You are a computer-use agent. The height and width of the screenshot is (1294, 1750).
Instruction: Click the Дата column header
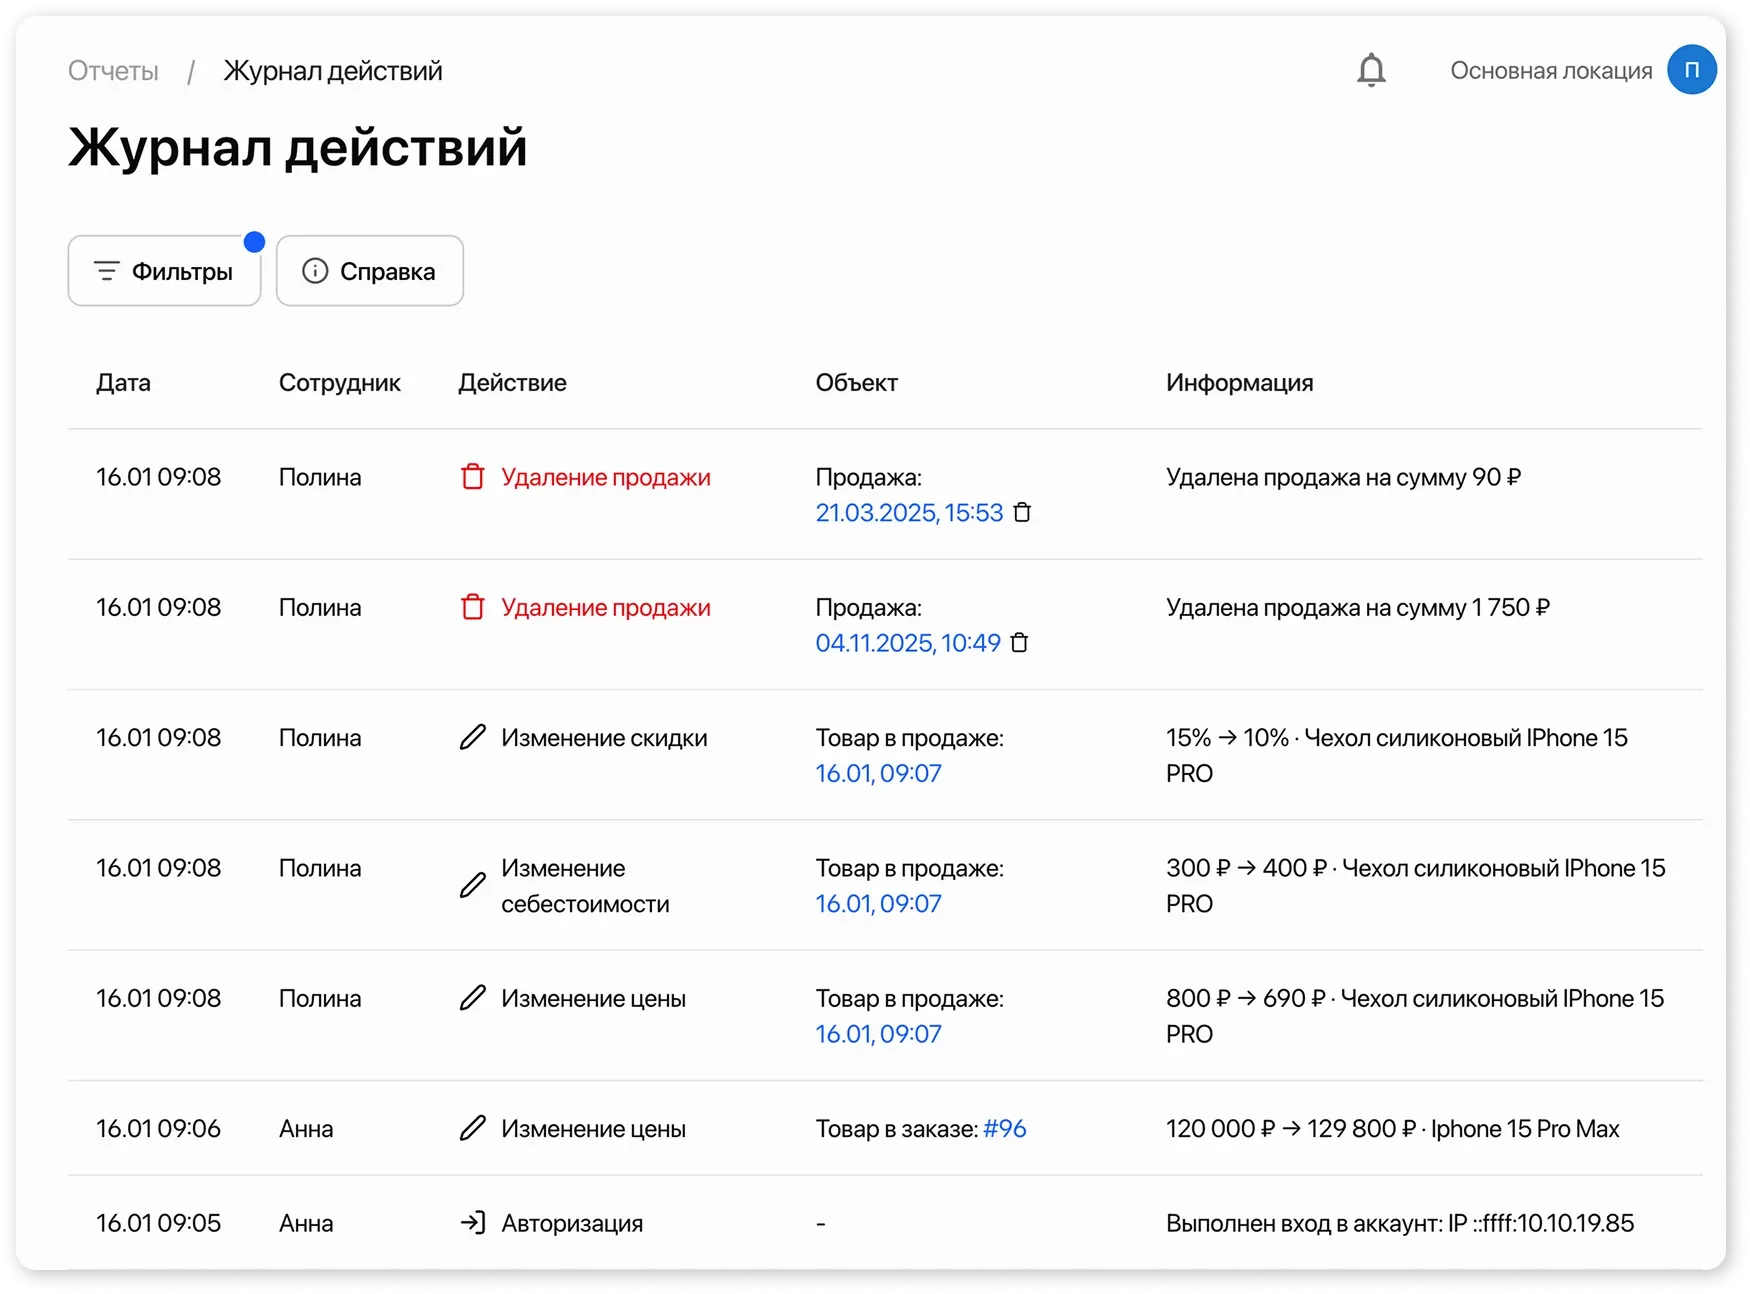[123, 382]
